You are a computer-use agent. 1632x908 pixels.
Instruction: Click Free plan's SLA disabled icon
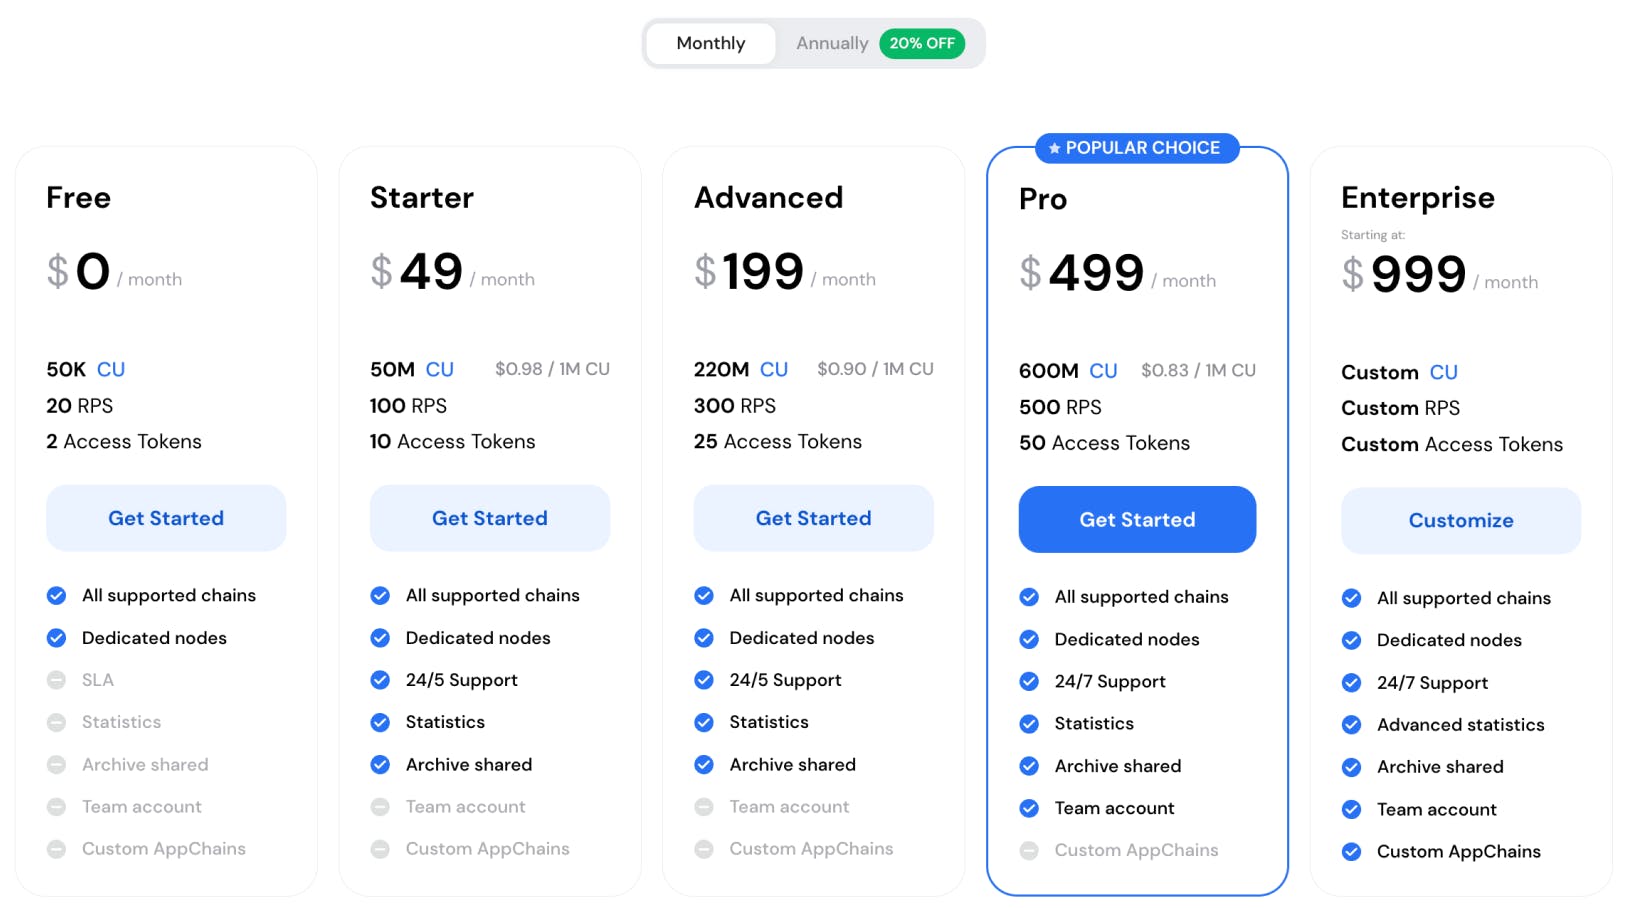(57, 680)
